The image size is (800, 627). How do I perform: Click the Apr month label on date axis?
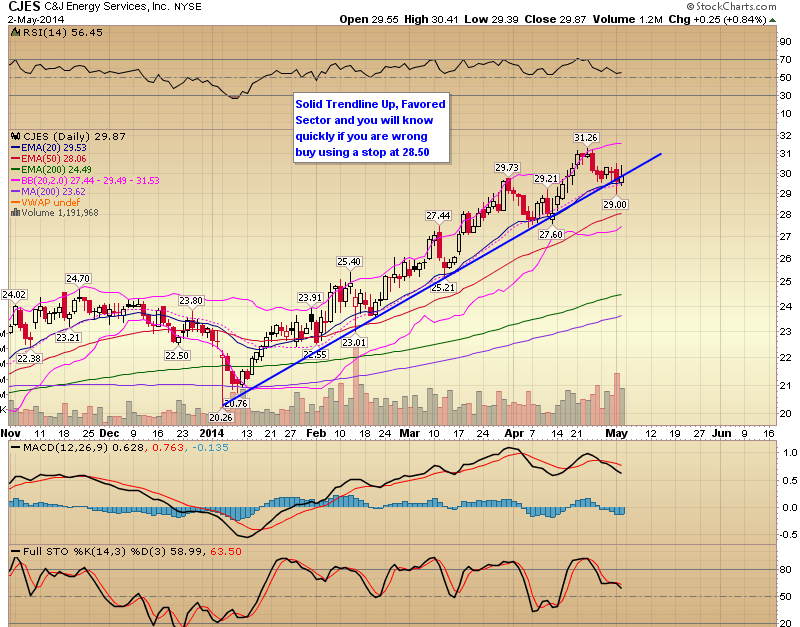point(514,433)
